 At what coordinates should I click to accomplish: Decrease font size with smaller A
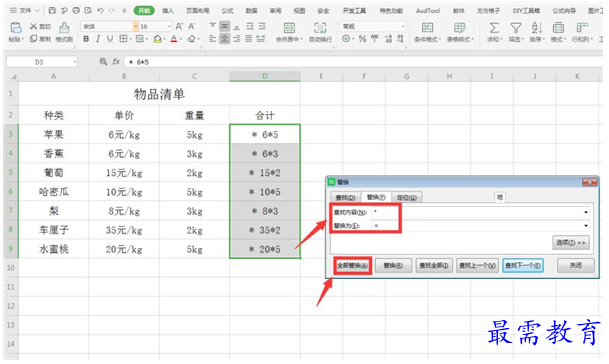tap(191, 26)
